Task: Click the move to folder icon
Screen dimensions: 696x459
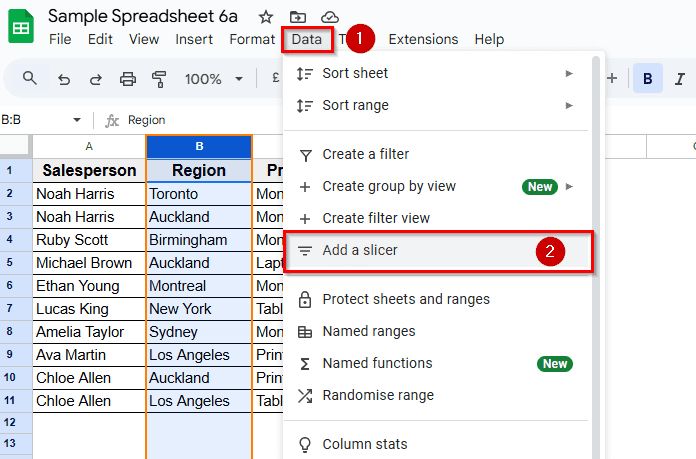Action: pos(297,17)
